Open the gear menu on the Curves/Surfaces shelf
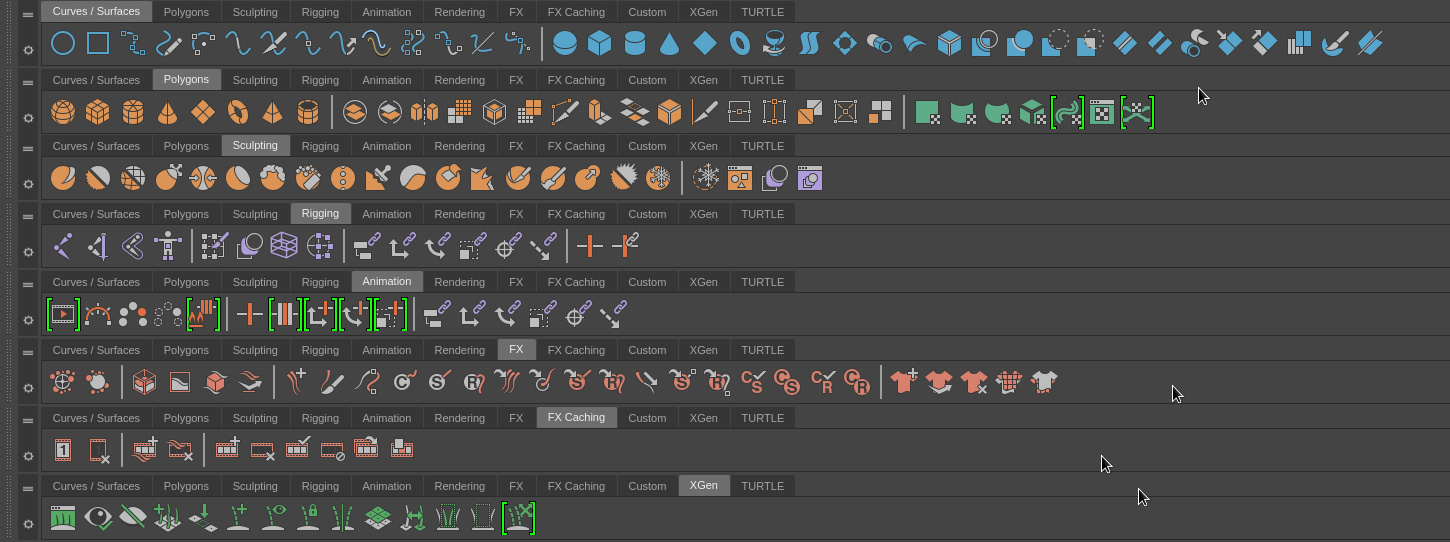1450x542 pixels. point(28,49)
